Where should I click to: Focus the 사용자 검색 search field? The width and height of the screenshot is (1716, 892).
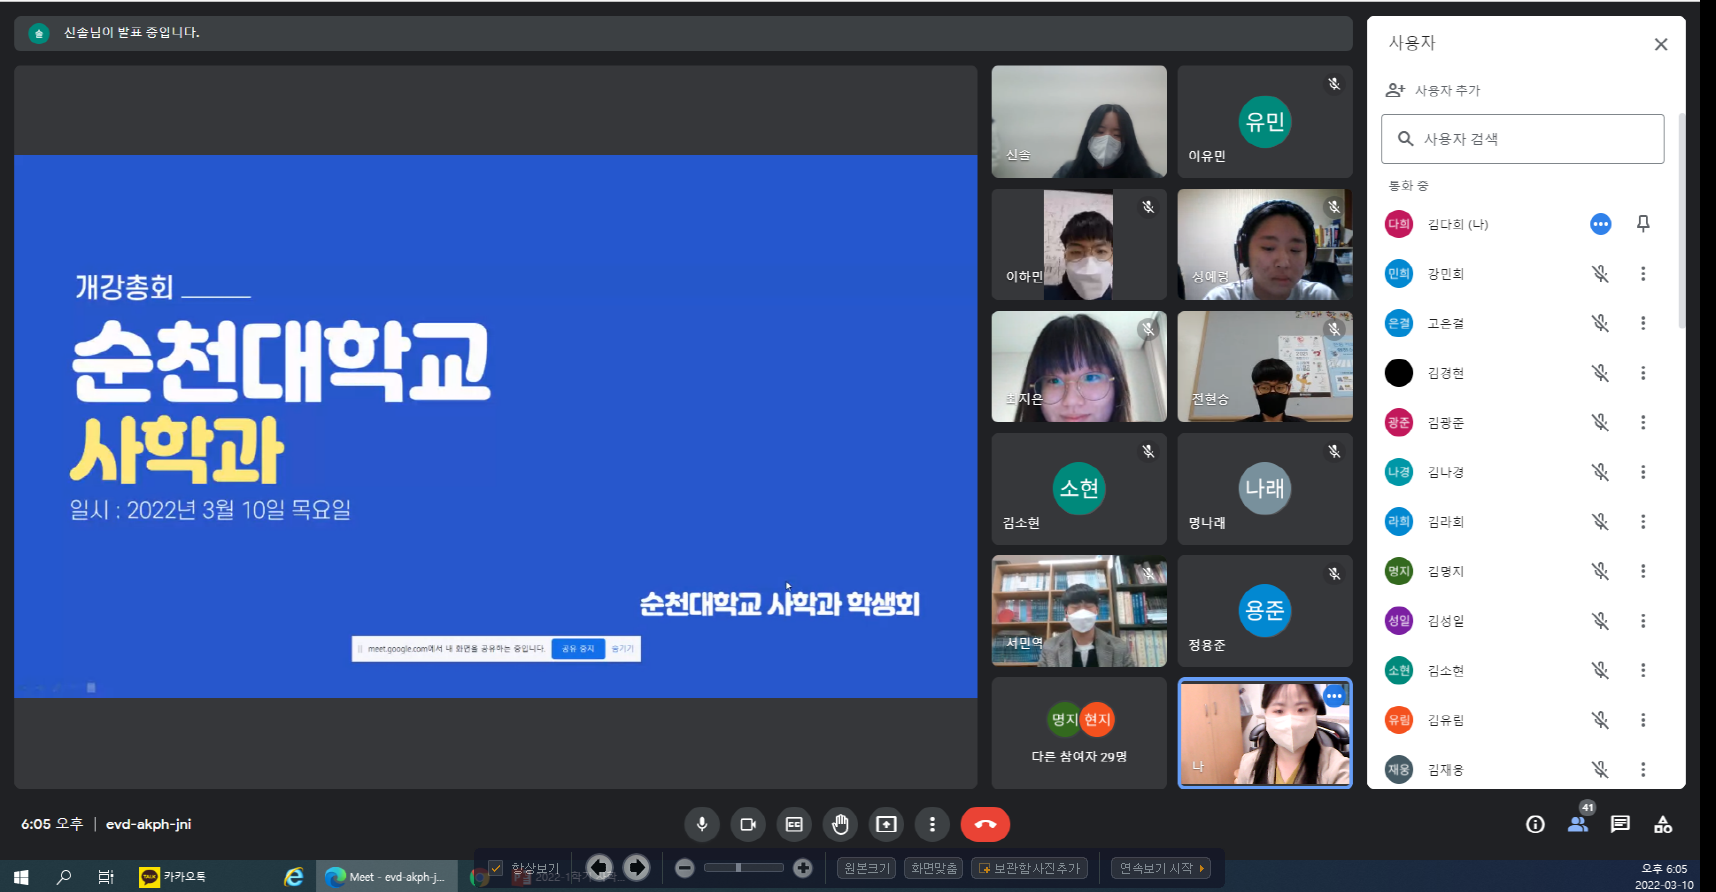1523,139
